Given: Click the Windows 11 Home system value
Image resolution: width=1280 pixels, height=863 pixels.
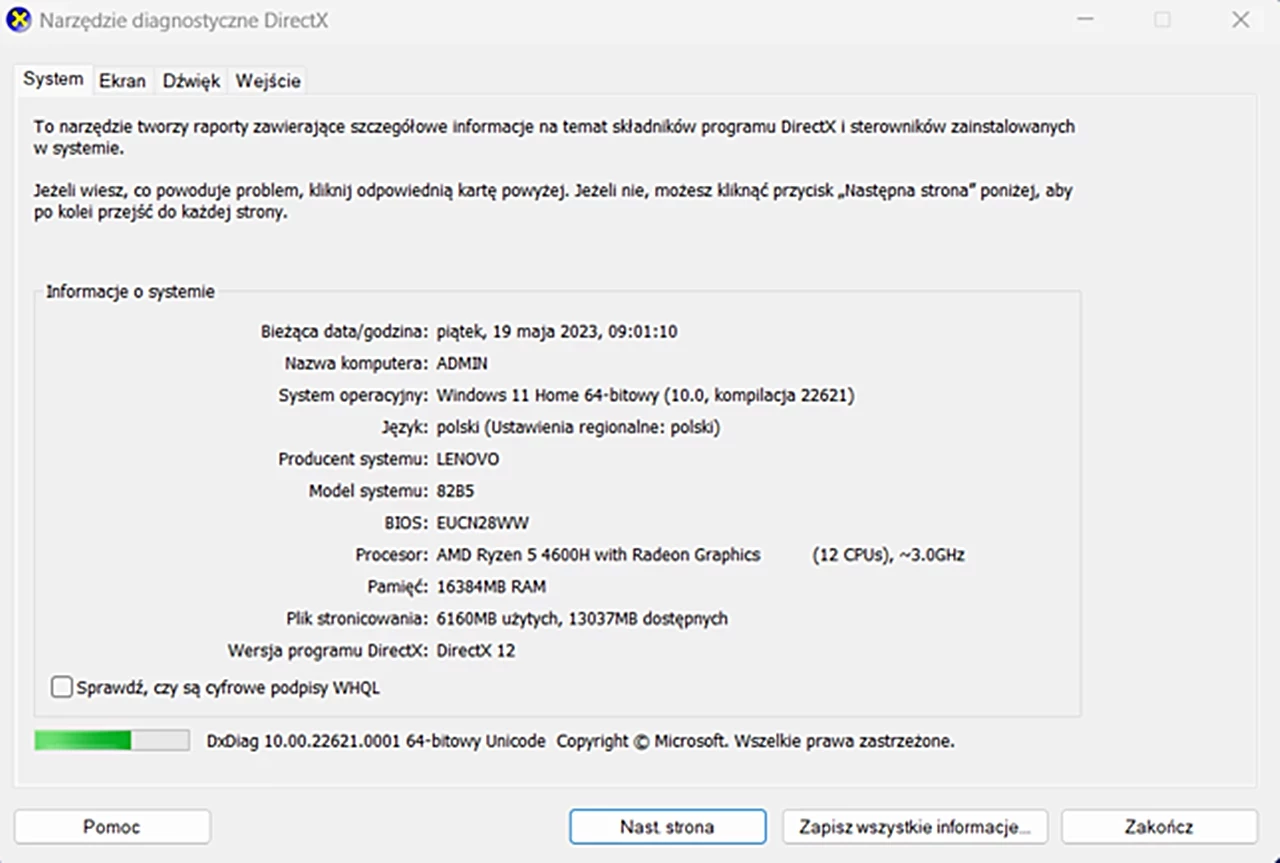Looking at the screenshot, I should pos(645,395).
